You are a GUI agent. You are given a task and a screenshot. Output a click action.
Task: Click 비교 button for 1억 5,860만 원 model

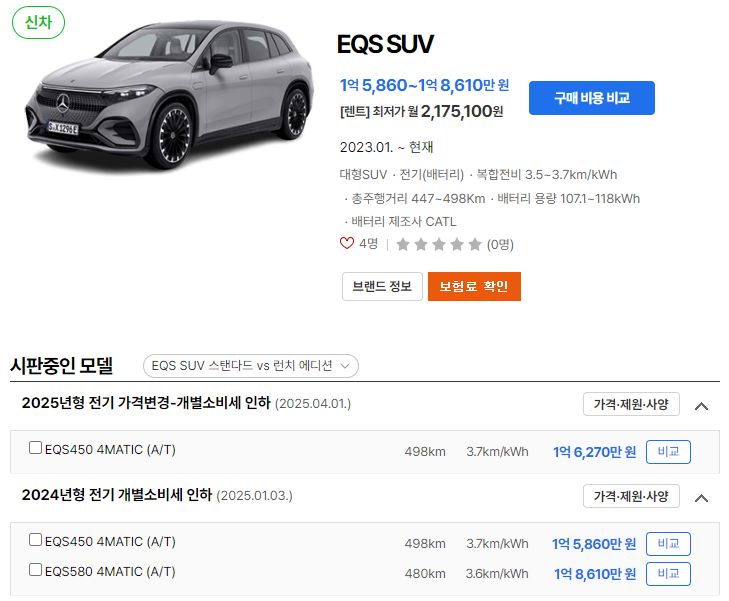[668, 544]
